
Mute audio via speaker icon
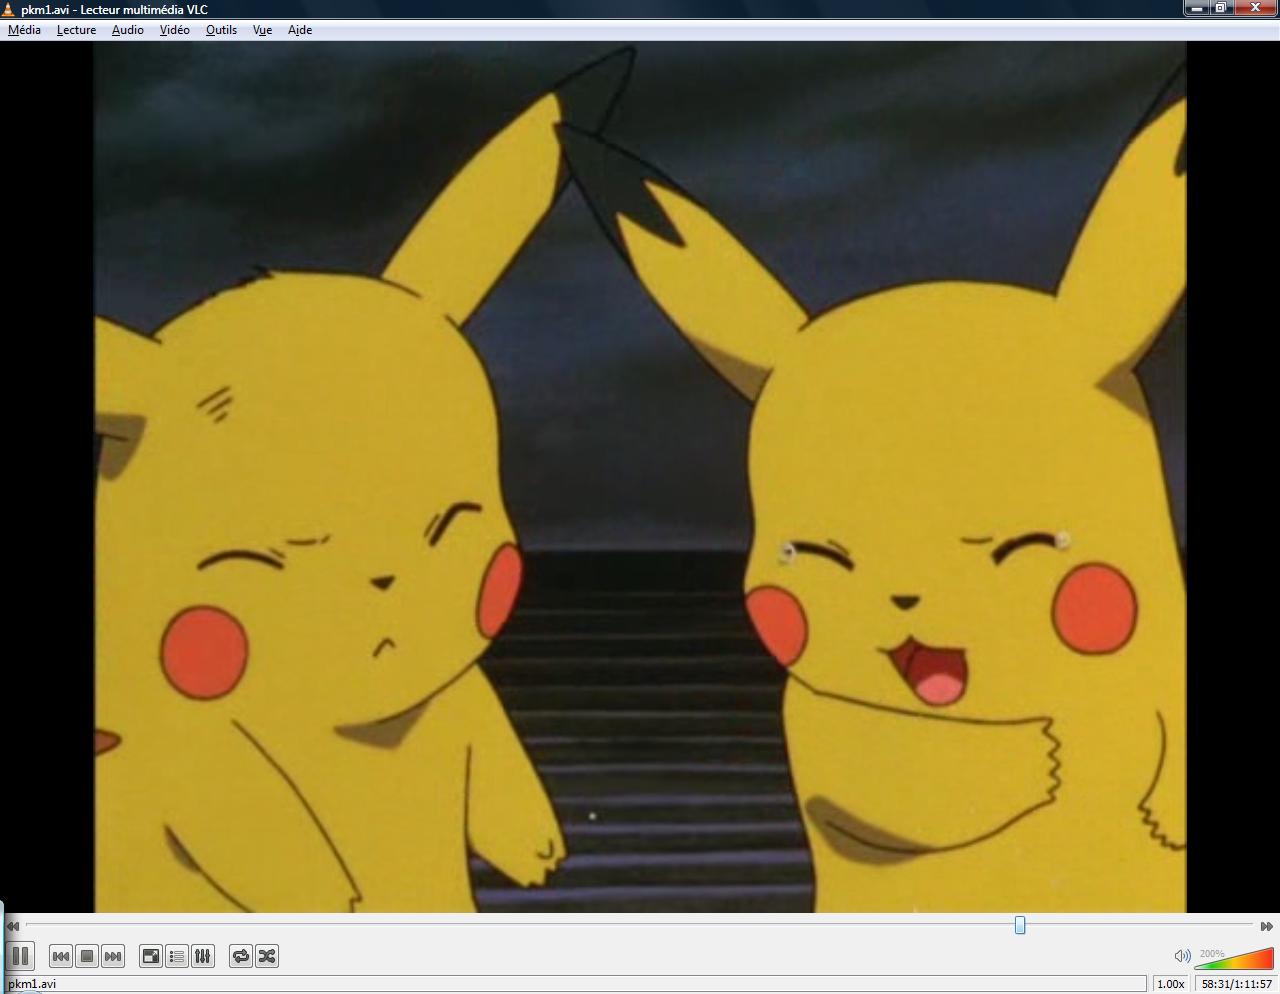1182,956
